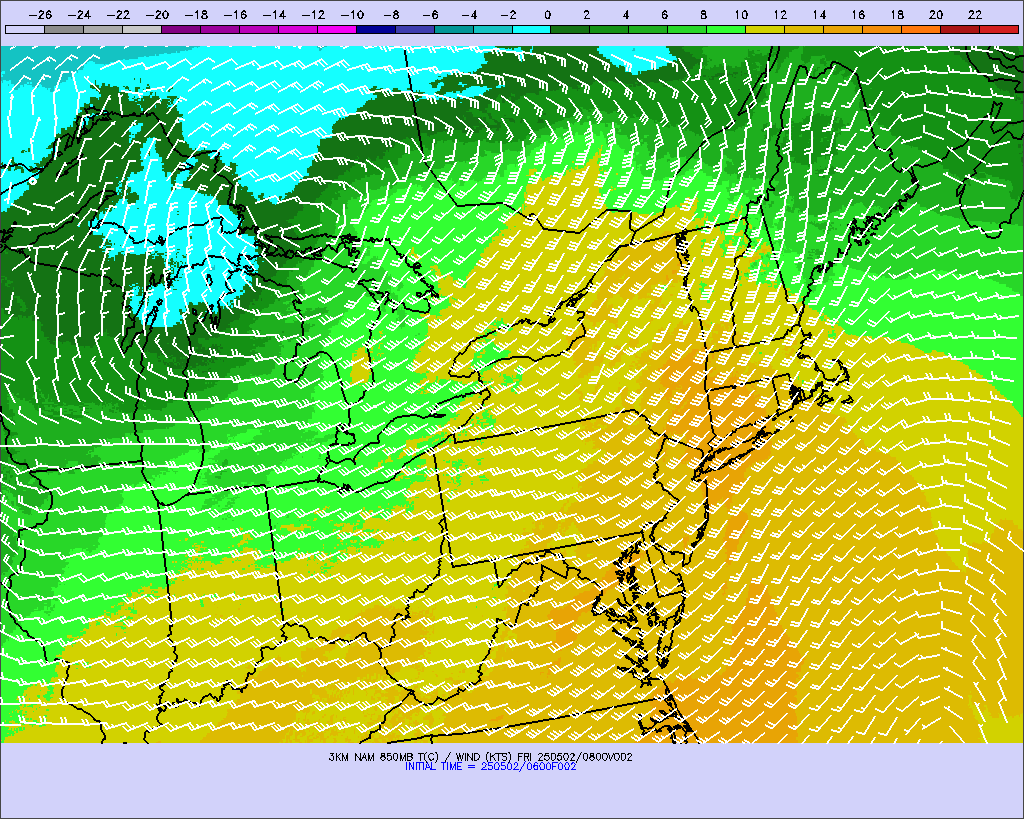The height and width of the screenshot is (819, 1024).
Task: Click the 8 temperature label
Action: (x=703, y=15)
